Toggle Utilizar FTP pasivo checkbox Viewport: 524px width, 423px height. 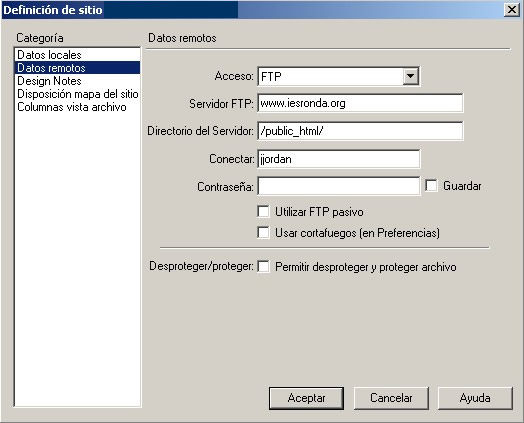pos(263,212)
